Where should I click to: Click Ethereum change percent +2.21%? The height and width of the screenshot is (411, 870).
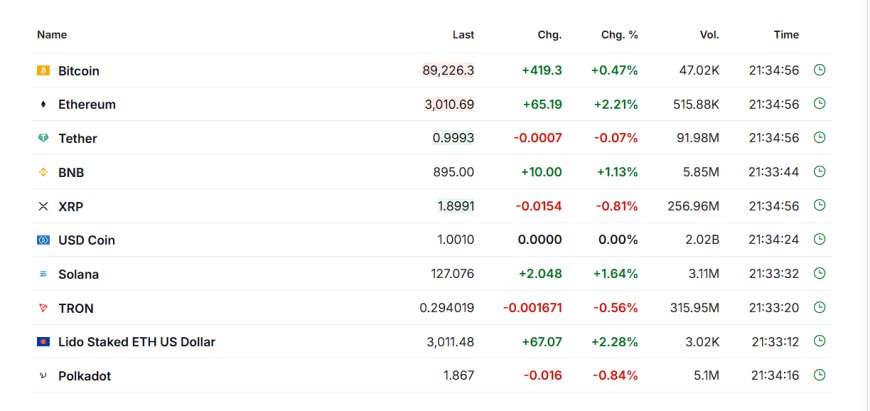point(616,104)
